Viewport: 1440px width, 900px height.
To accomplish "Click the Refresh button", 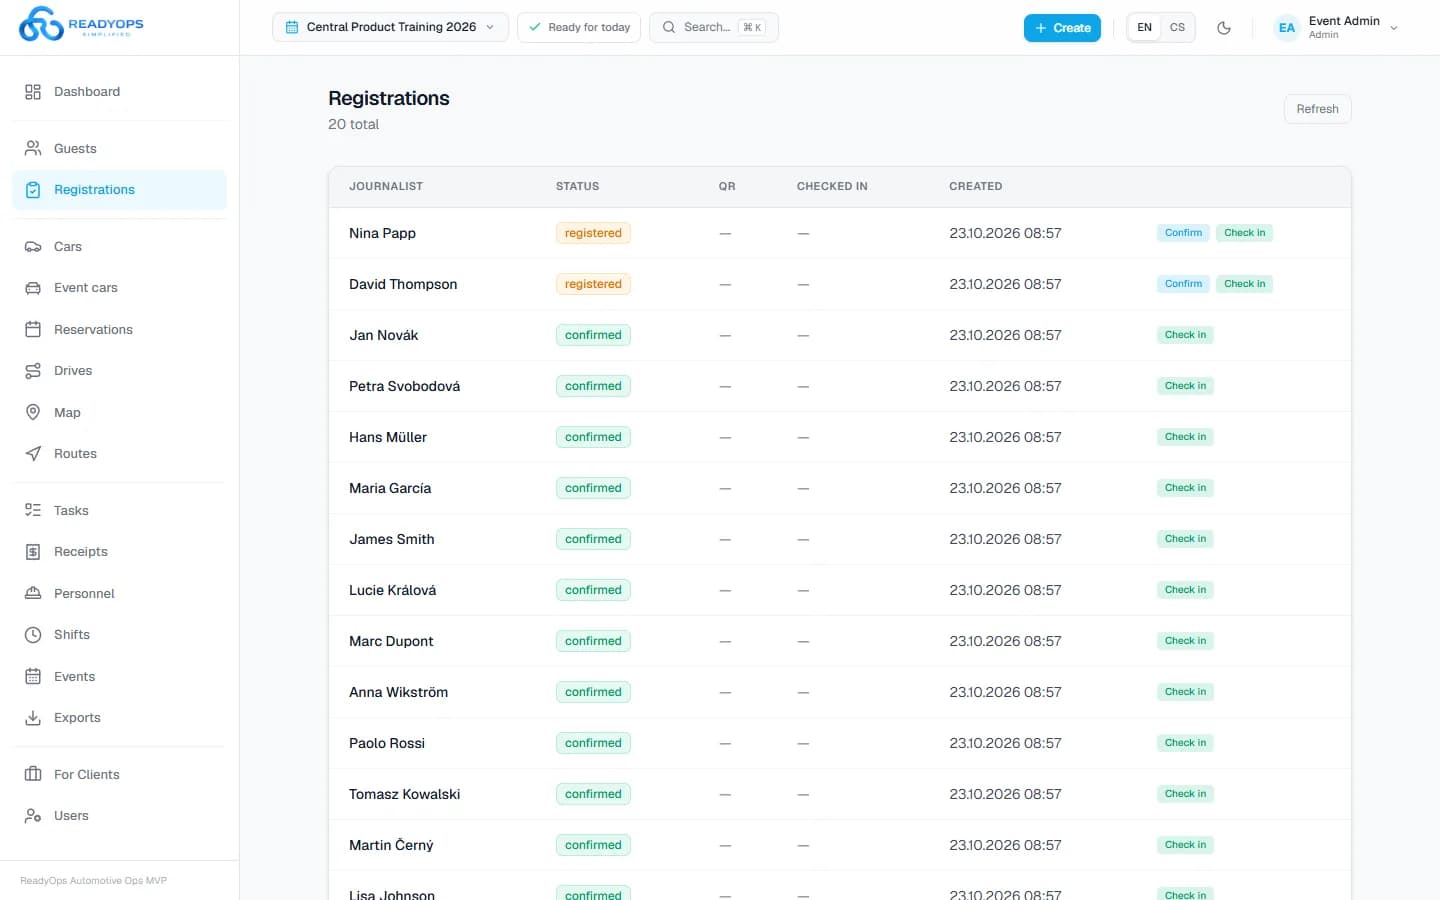I will (x=1317, y=109).
